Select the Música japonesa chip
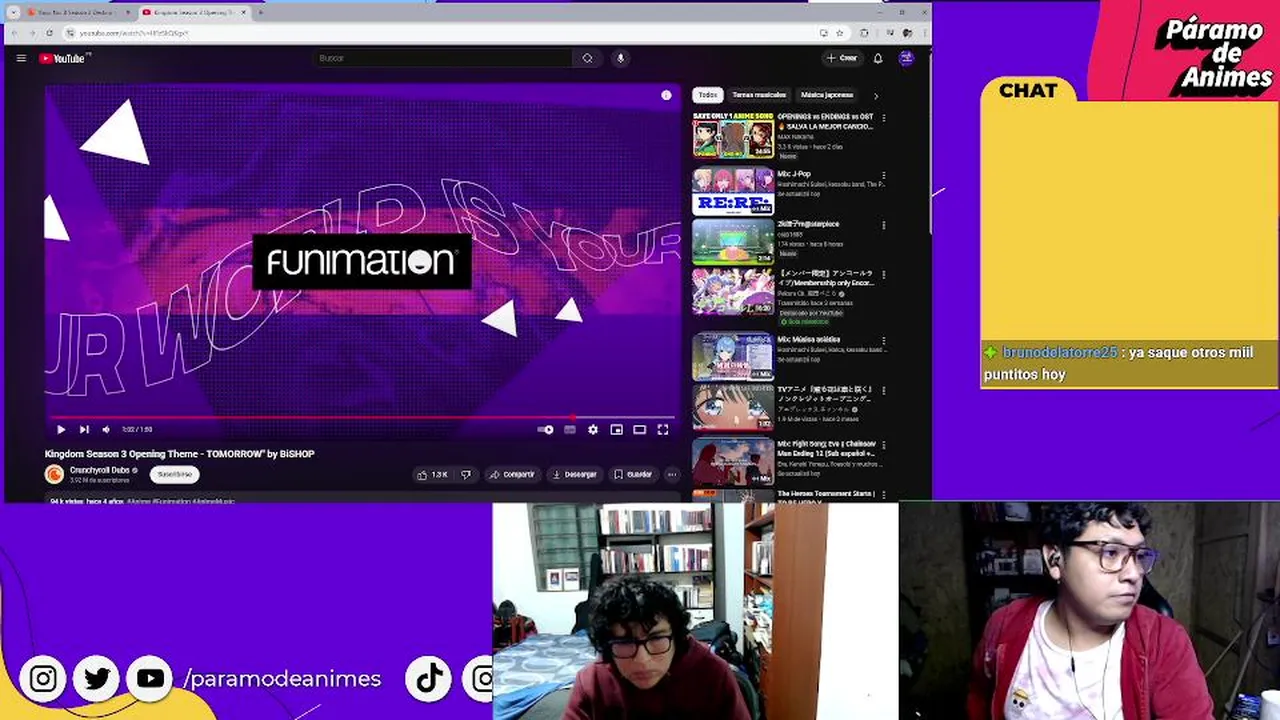Viewport: 1280px width, 720px height. tap(827, 95)
